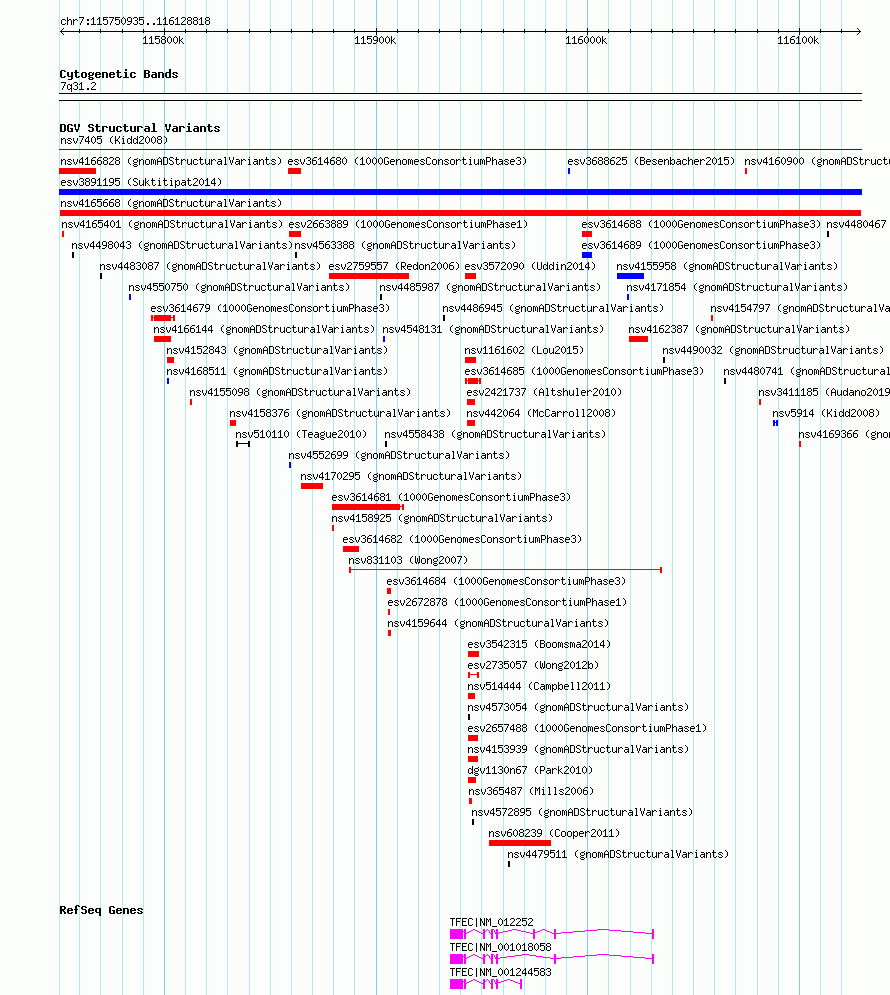
Task: Select the esv3614681 variant label
Action: [x=451, y=497]
